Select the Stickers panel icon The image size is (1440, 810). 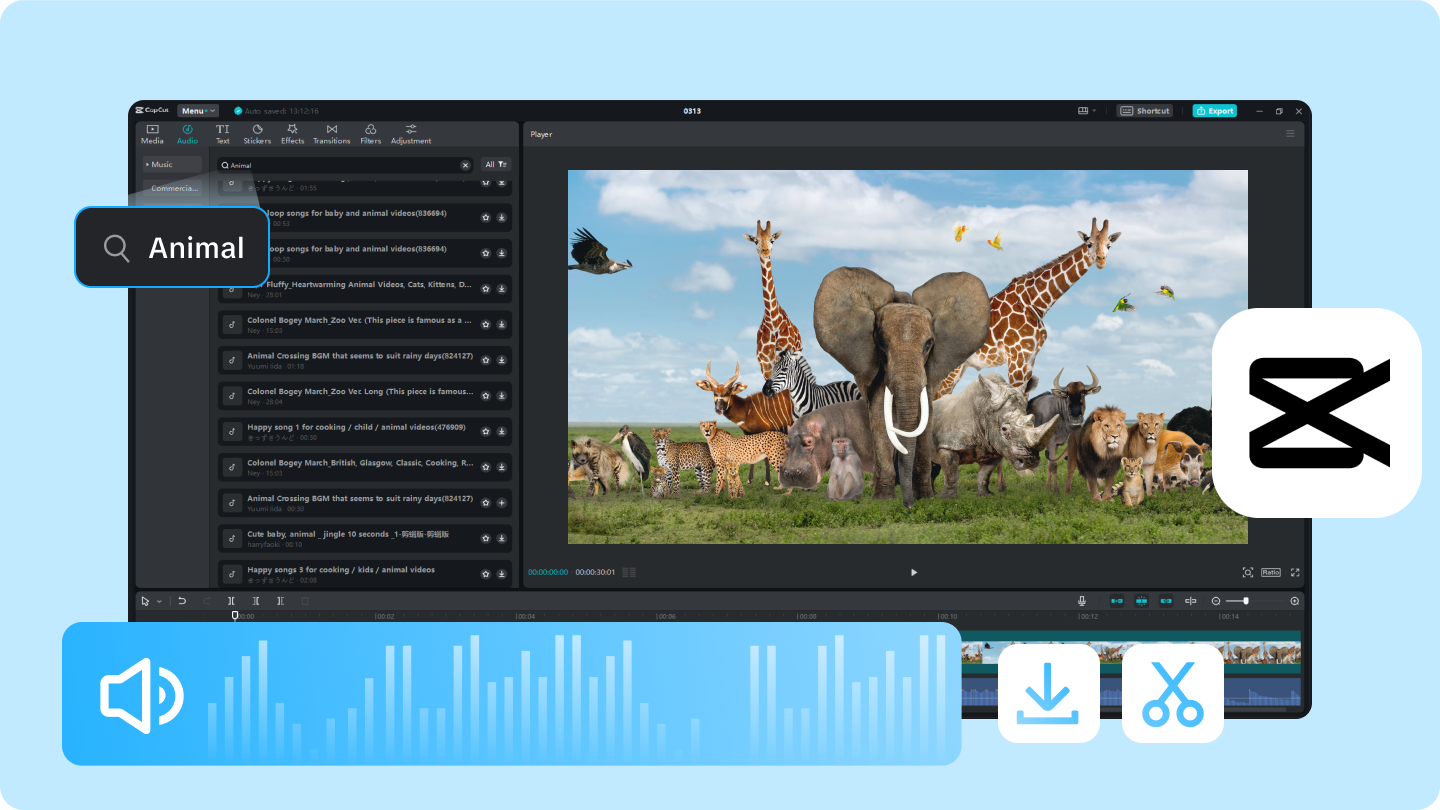pyautogui.click(x=257, y=133)
